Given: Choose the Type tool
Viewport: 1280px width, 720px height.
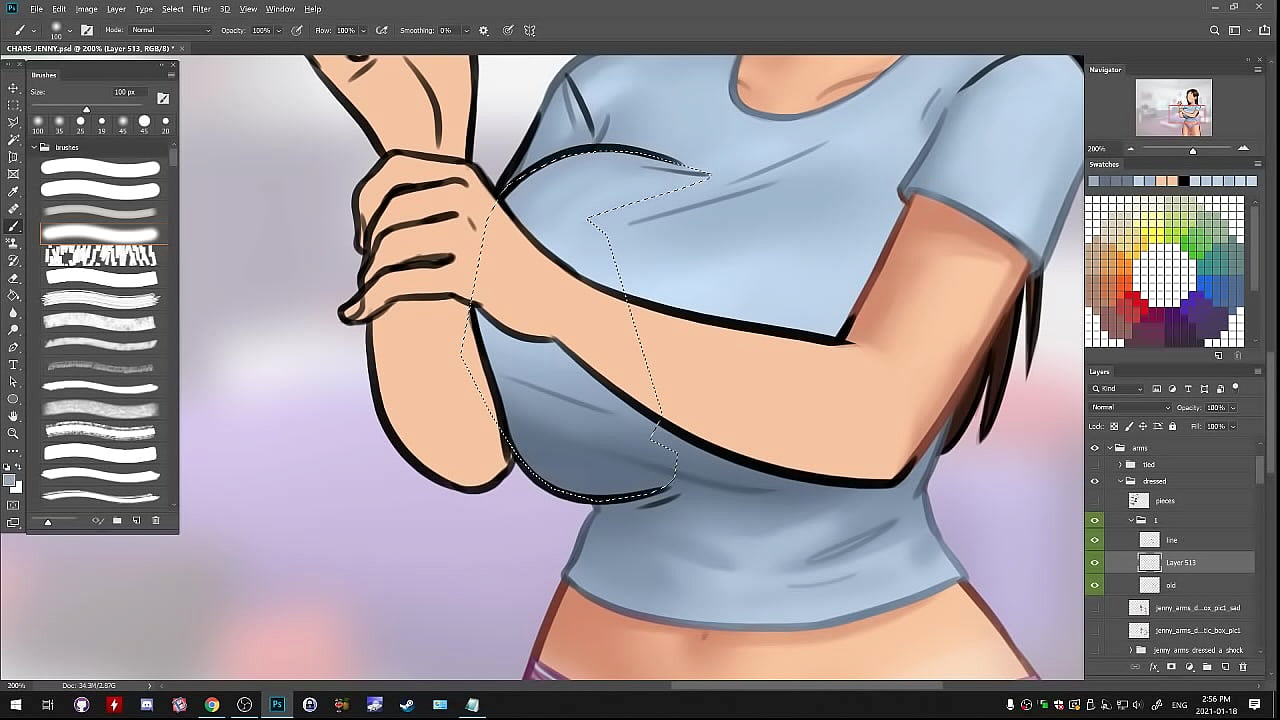Looking at the screenshot, I should tap(13, 364).
